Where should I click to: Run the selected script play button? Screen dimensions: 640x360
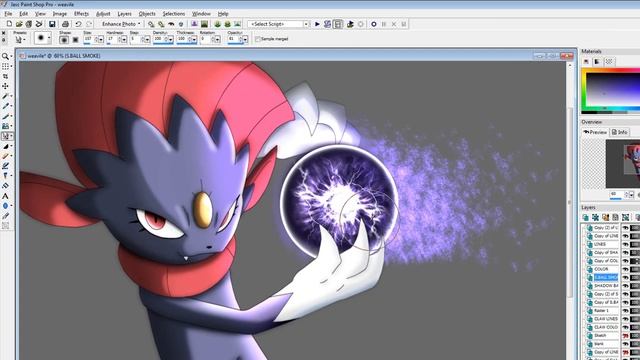317,24
